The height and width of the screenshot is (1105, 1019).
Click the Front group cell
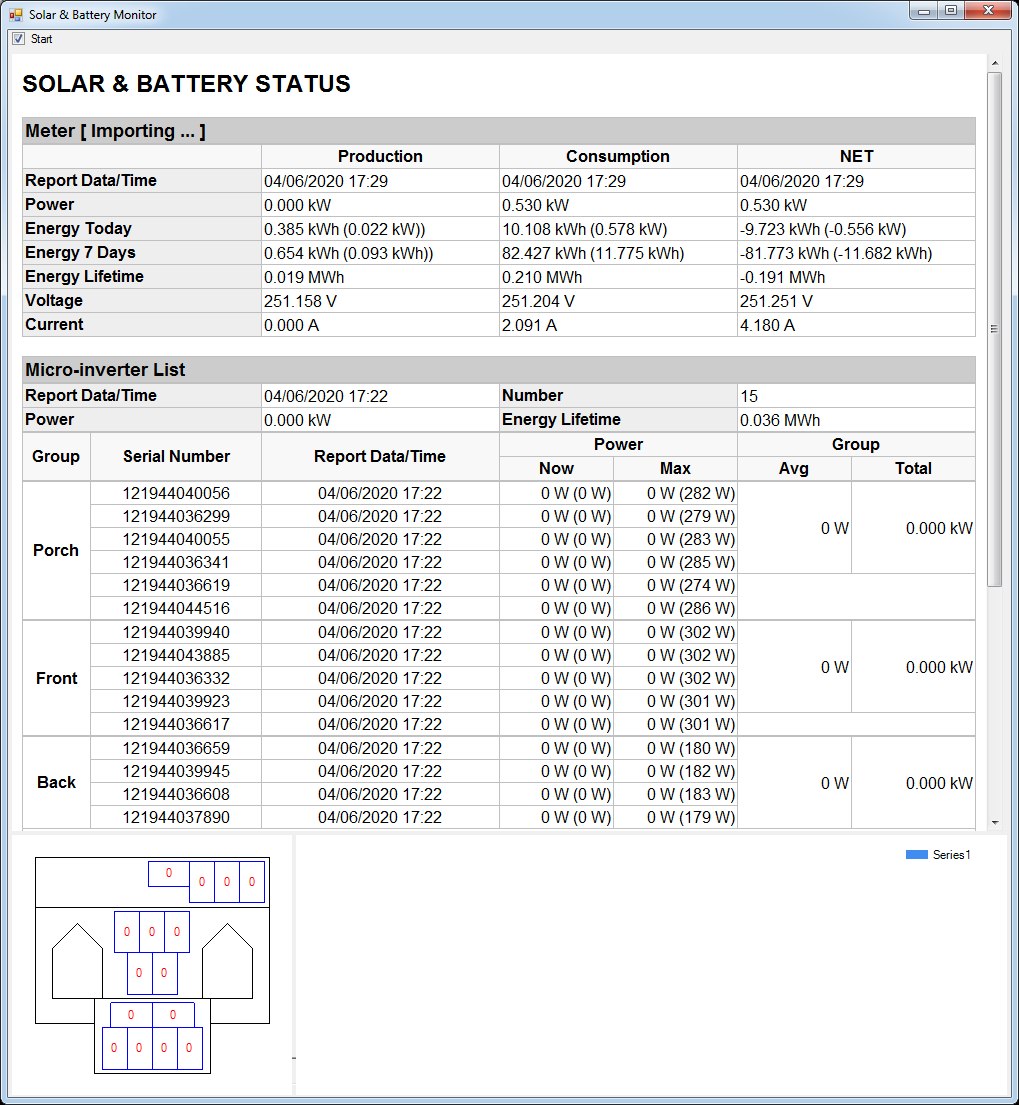pos(56,678)
